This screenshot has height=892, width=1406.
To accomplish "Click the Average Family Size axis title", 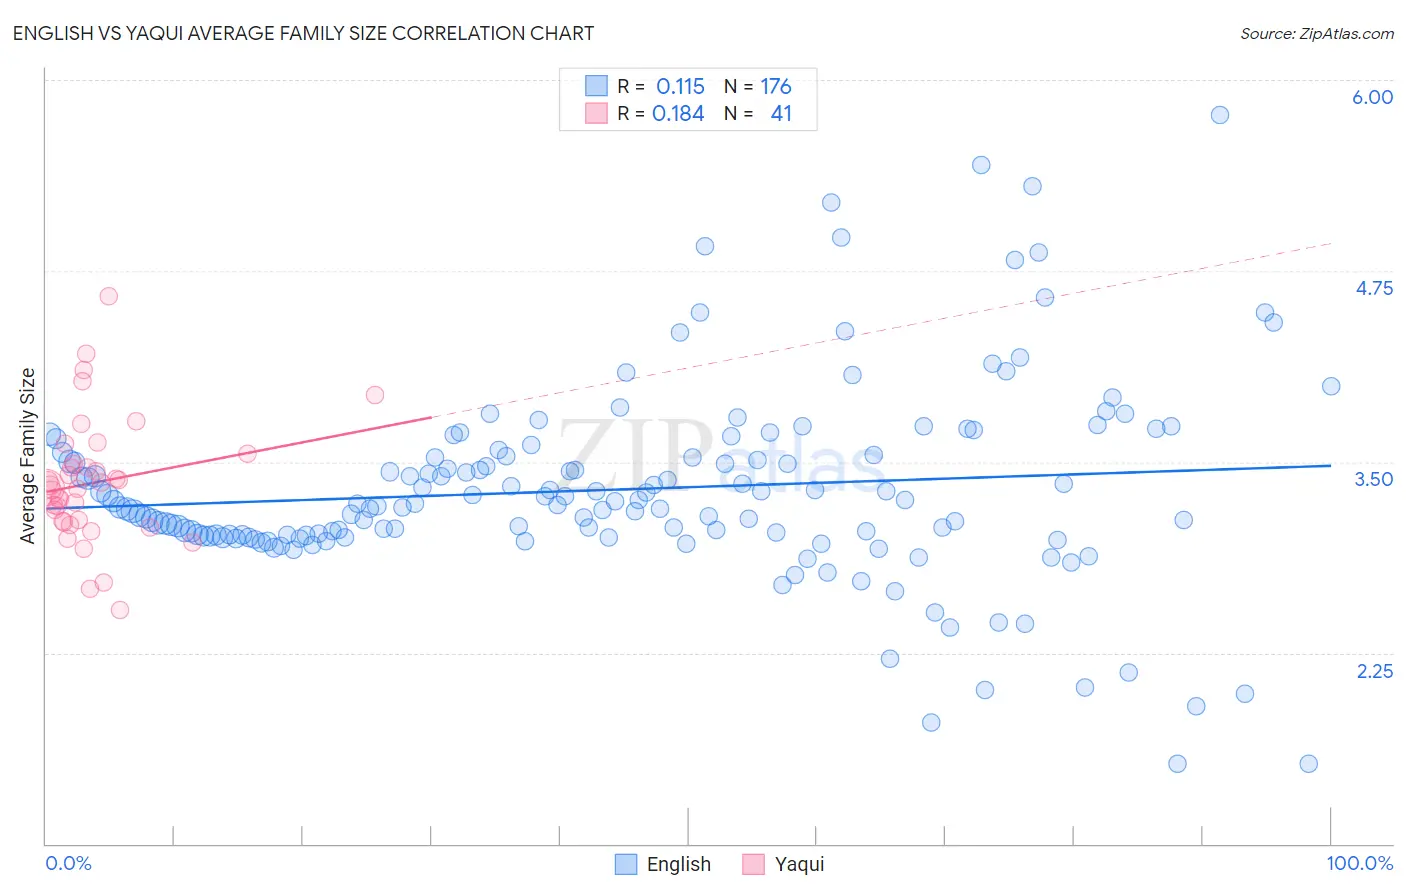I will point(28,456).
